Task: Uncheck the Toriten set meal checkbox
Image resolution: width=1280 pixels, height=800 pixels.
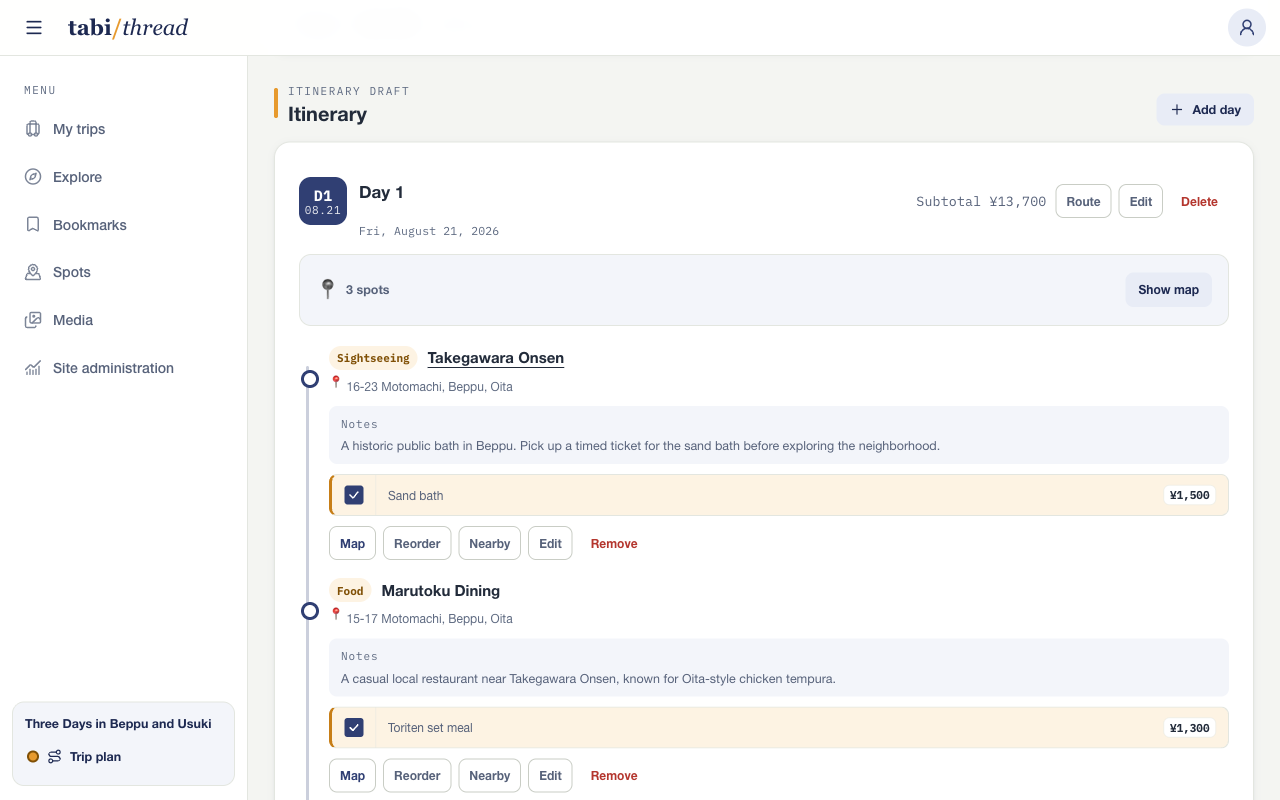Action: click(354, 727)
